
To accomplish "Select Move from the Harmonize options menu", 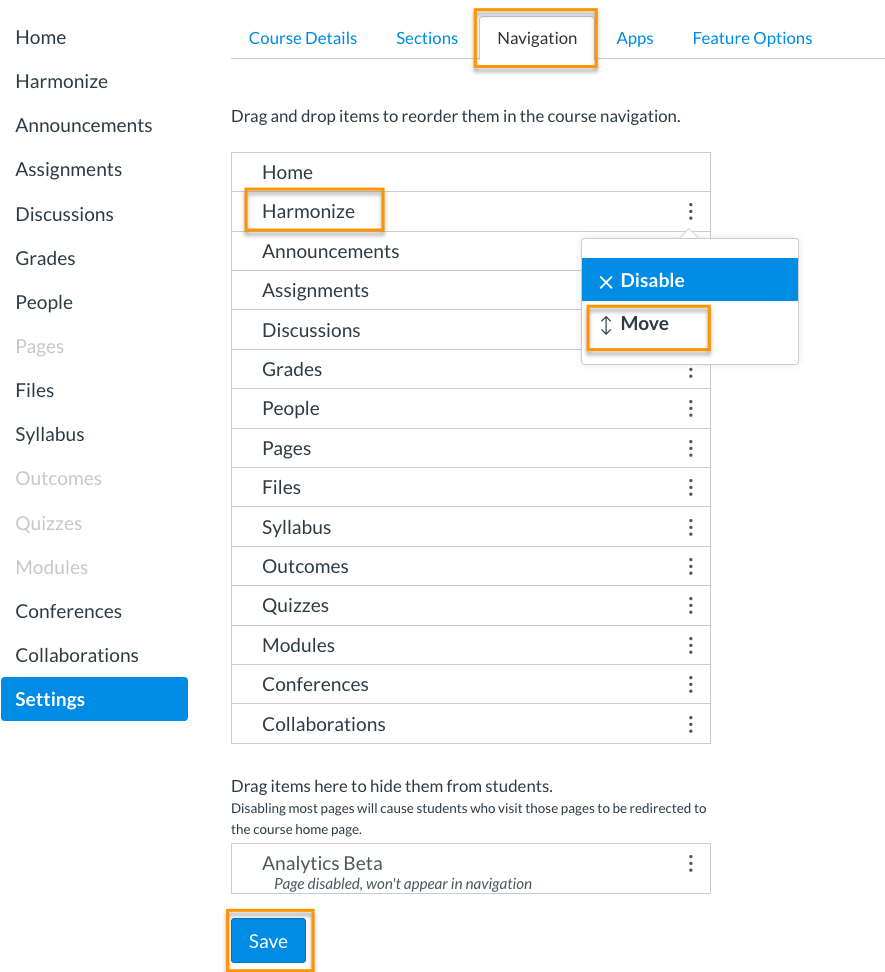I will (x=648, y=323).
